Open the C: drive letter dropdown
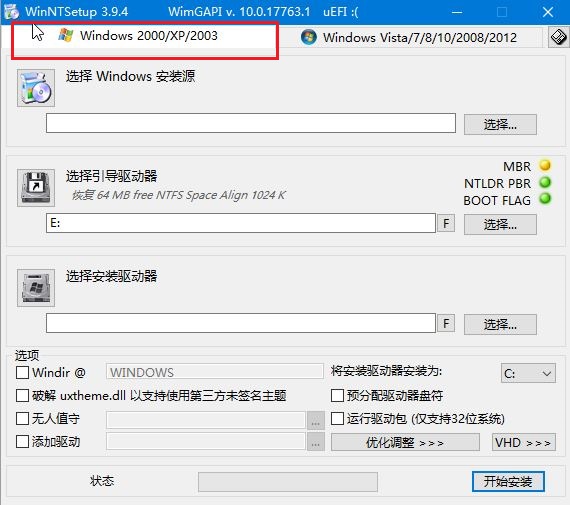The width and height of the screenshot is (570, 505). (528, 373)
